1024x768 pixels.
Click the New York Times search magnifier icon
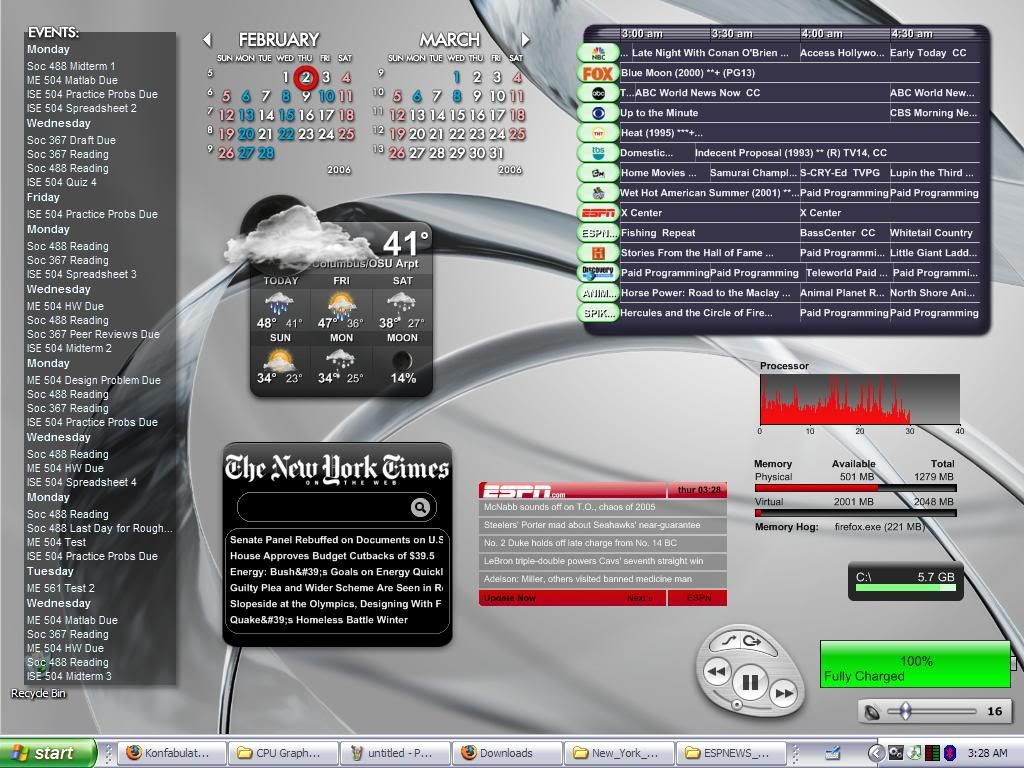420,508
